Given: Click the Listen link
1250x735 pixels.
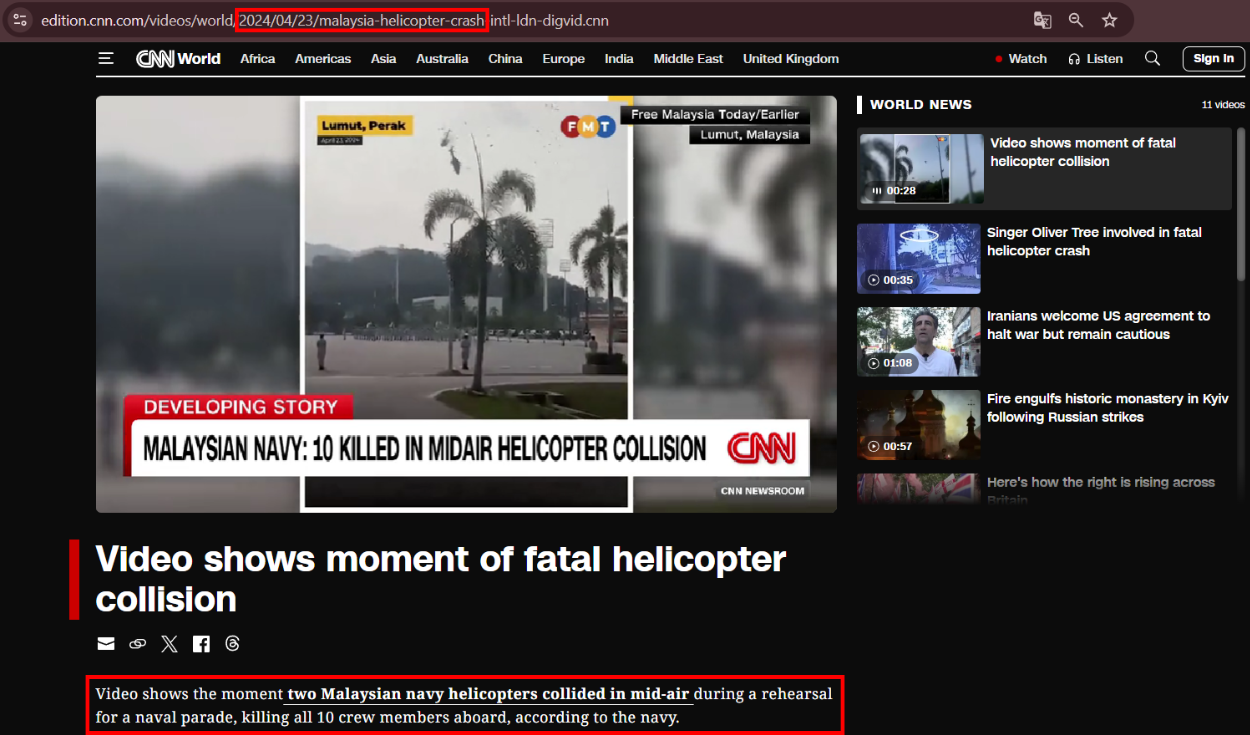Looking at the screenshot, I should tap(1095, 59).
